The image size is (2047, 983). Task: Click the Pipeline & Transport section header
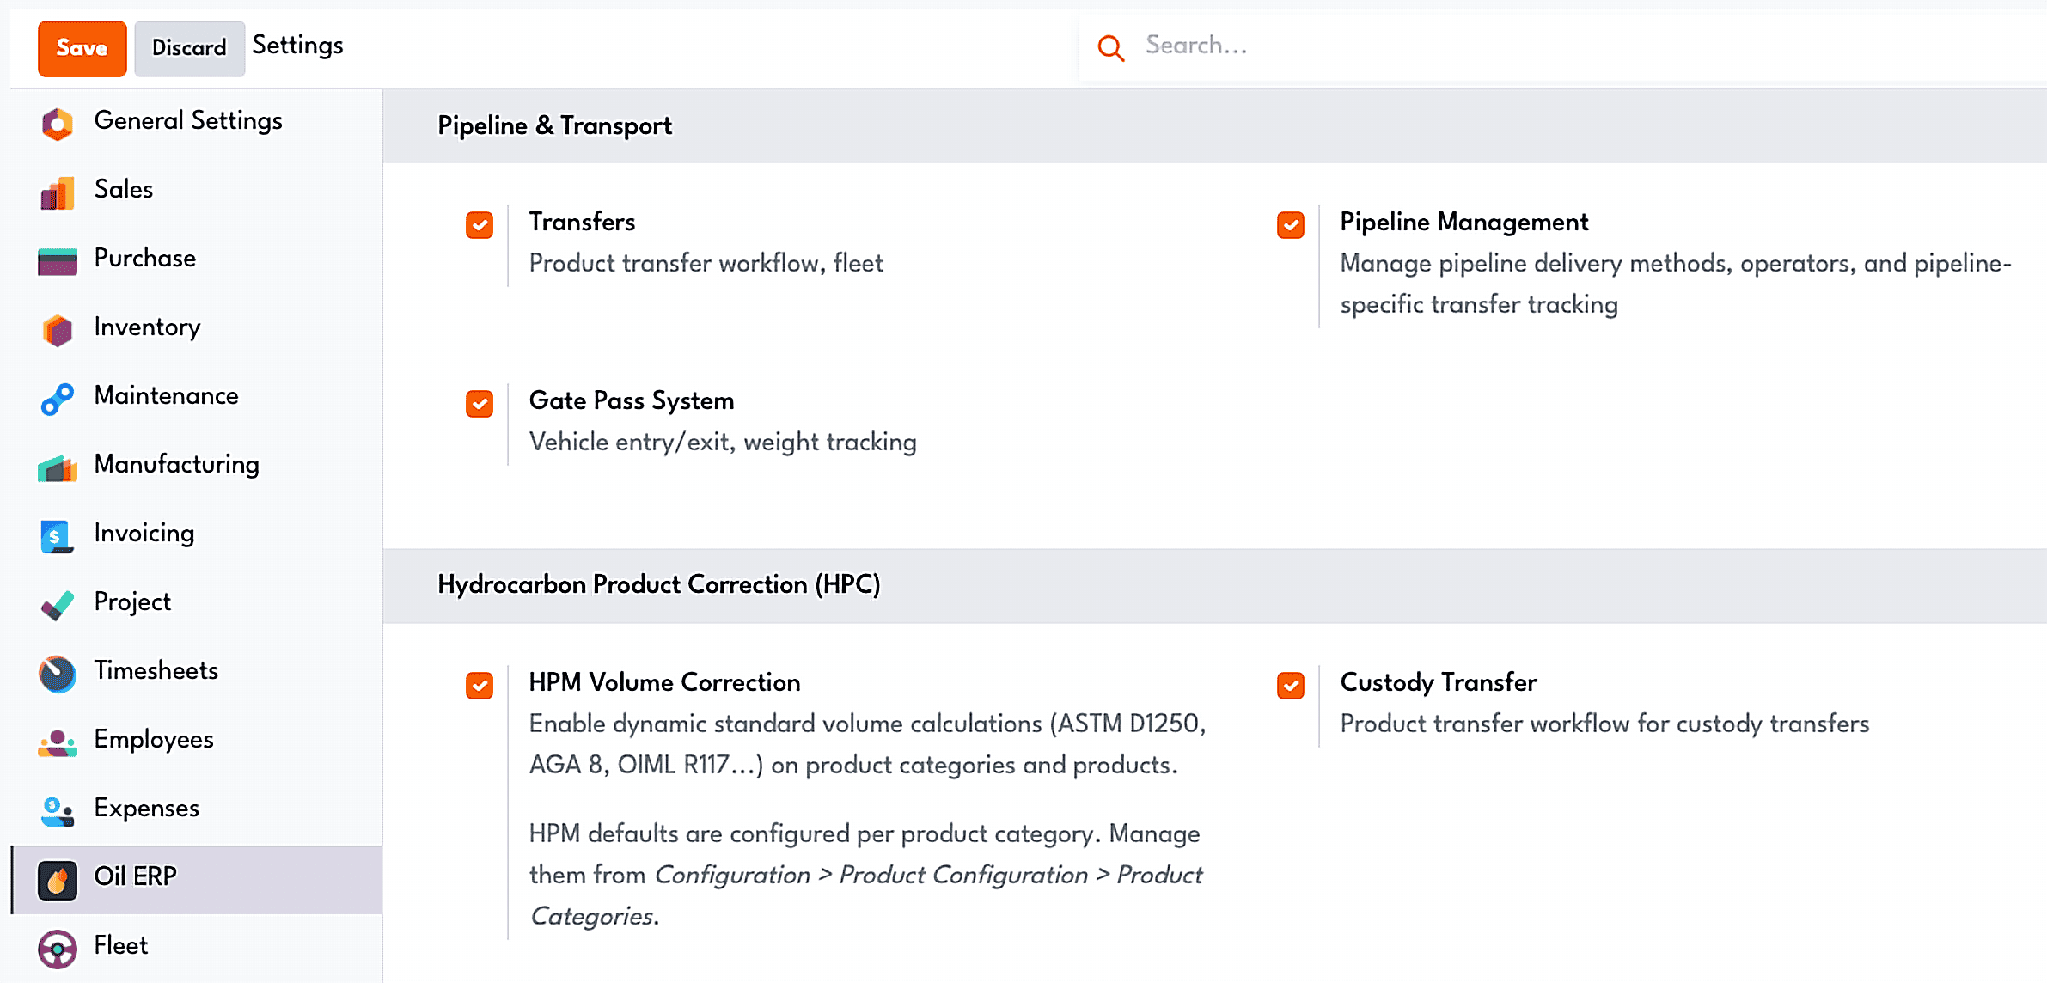pos(555,126)
